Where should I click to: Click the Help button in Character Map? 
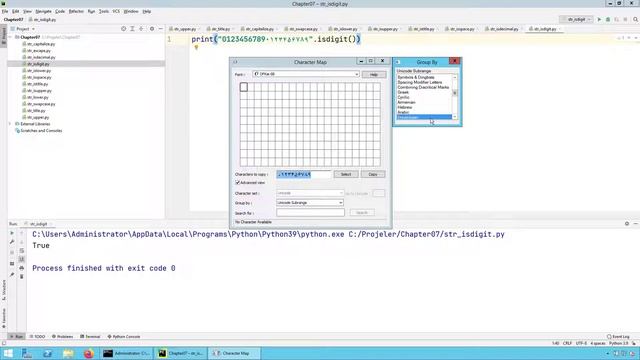(x=373, y=75)
